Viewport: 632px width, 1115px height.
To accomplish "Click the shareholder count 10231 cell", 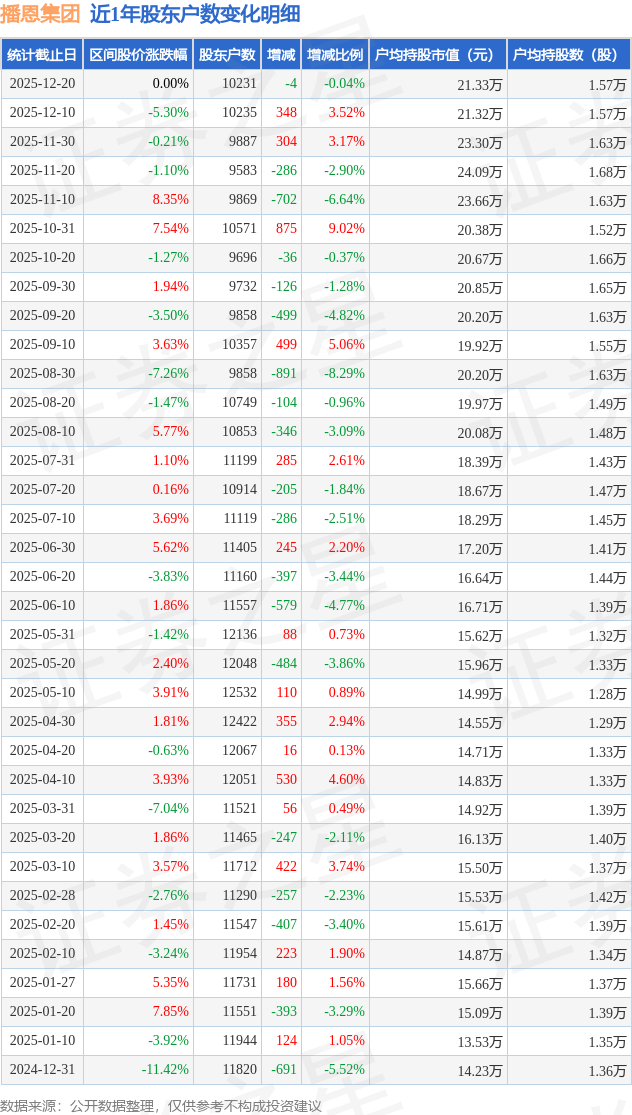I will 240,84.
